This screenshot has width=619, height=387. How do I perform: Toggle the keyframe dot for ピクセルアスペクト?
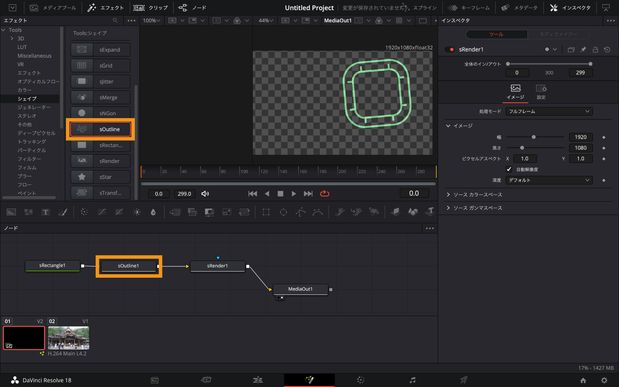pos(604,158)
